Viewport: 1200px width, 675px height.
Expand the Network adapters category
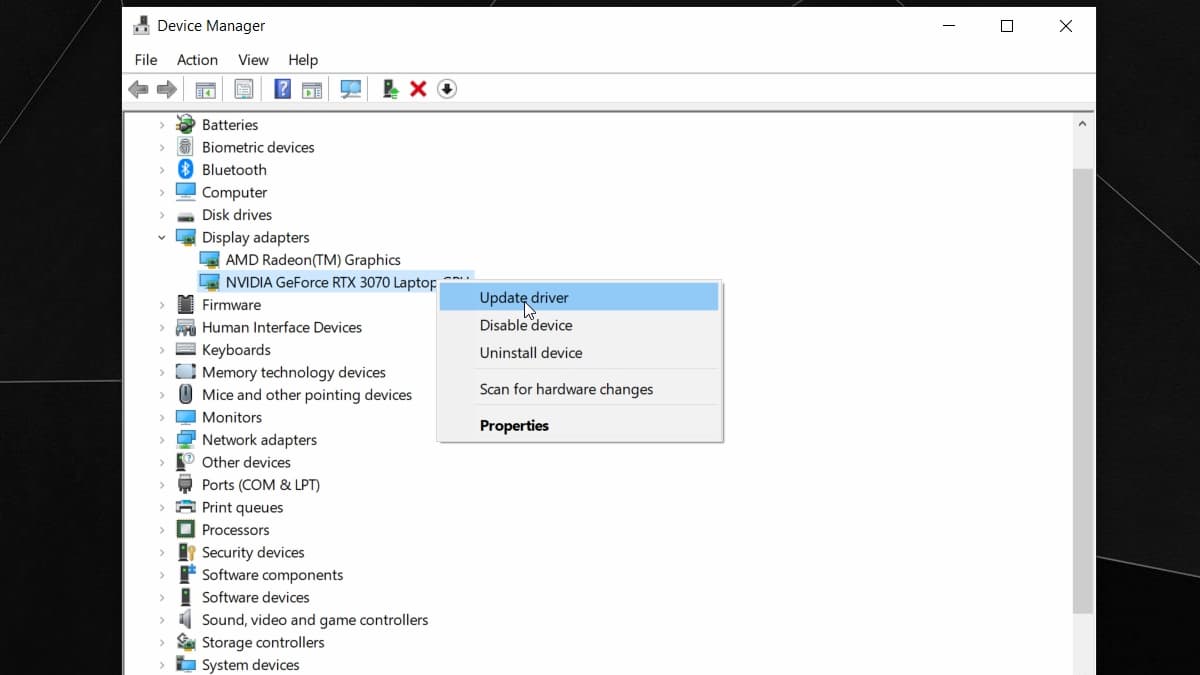click(162, 440)
